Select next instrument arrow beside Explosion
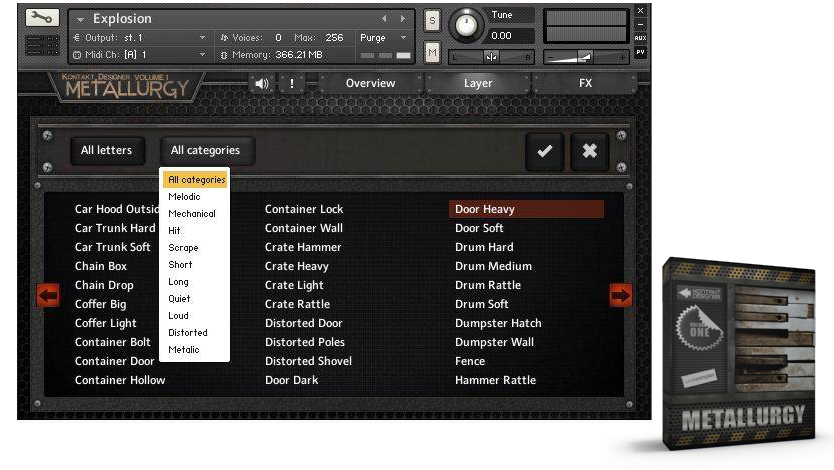 [403, 19]
